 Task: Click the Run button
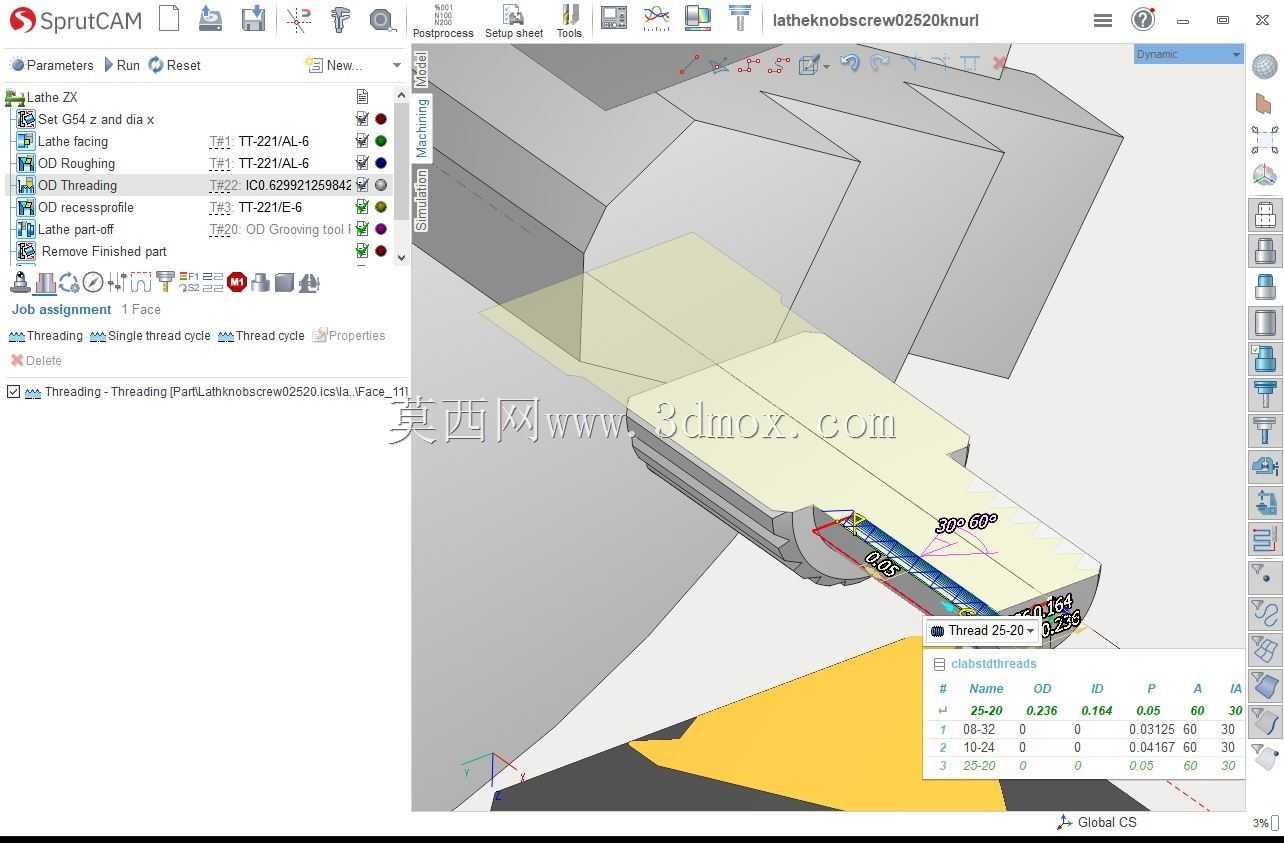[122, 65]
